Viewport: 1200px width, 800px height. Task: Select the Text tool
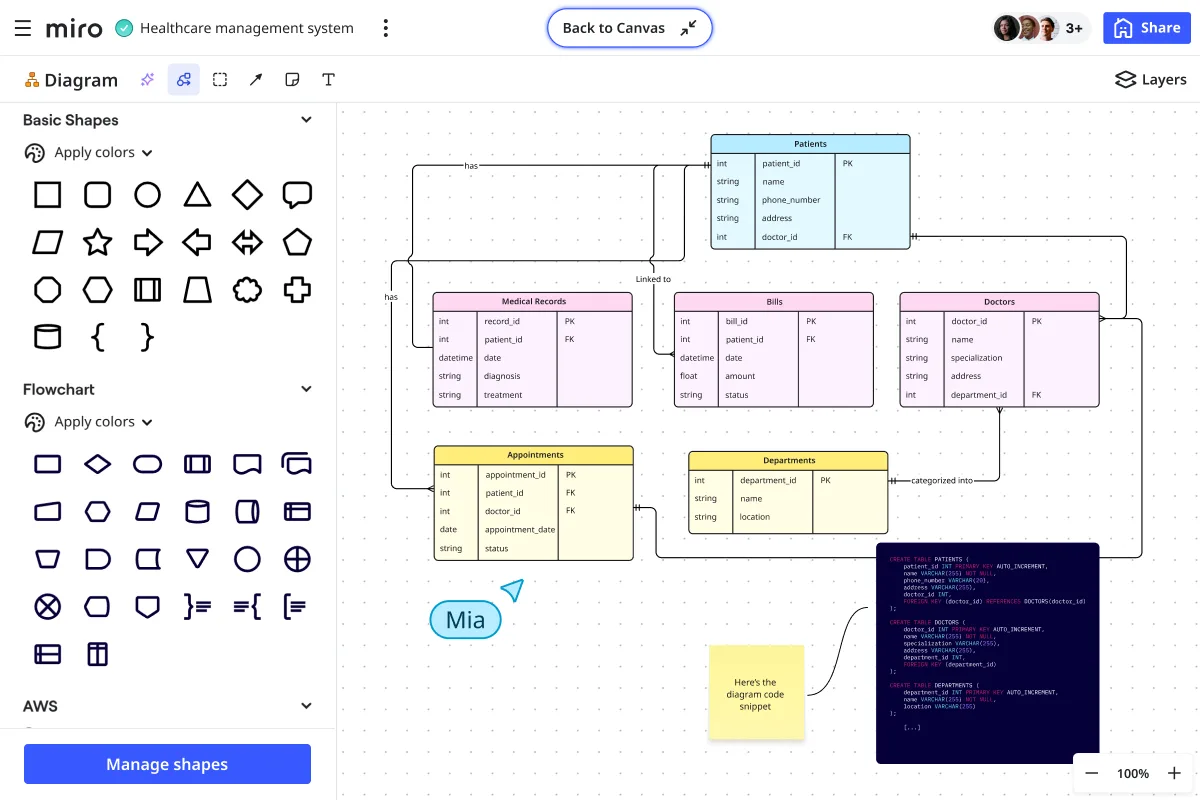tap(328, 80)
